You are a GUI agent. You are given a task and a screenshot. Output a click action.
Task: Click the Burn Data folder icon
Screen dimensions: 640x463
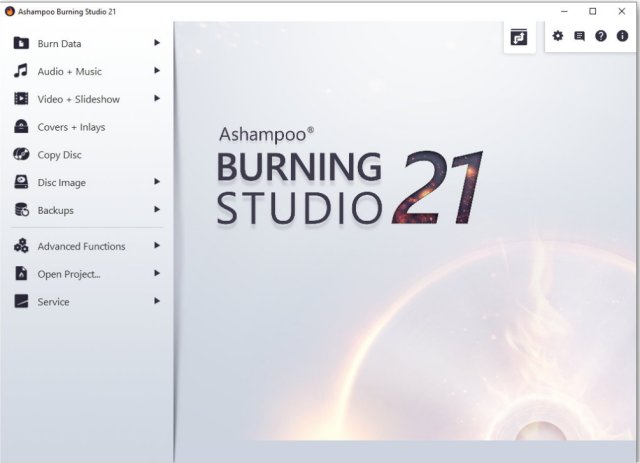point(21,43)
